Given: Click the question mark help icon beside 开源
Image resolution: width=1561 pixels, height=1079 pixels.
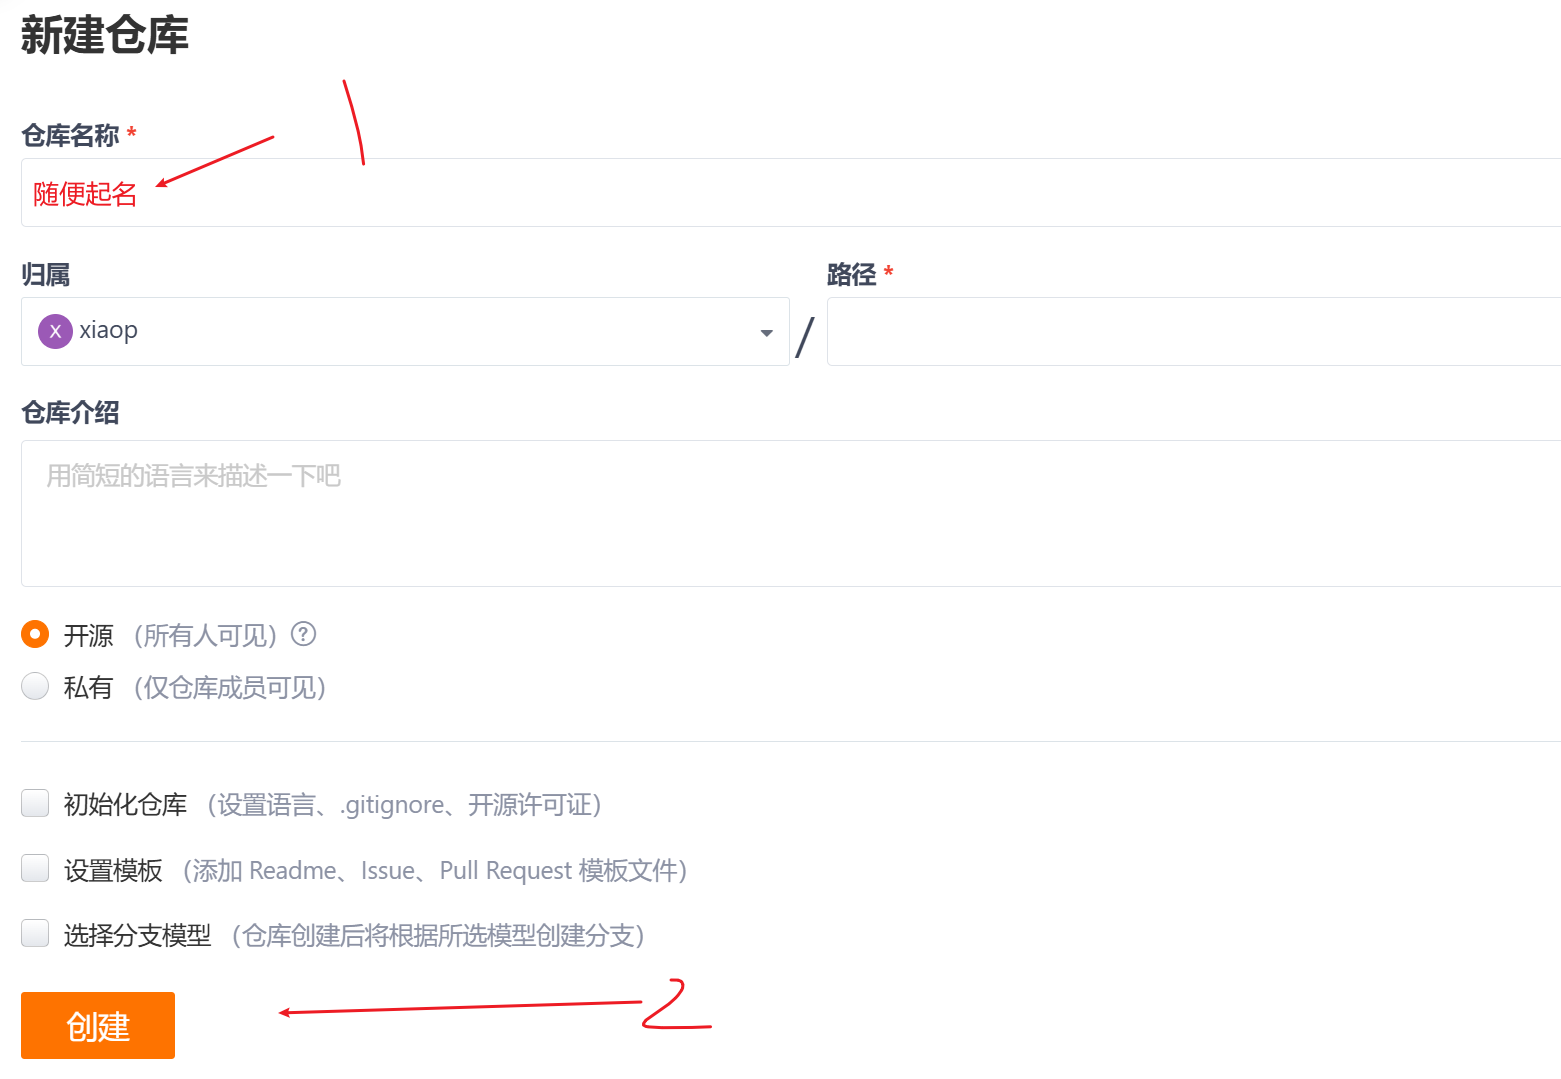Looking at the screenshot, I should pyautogui.click(x=303, y=634).
